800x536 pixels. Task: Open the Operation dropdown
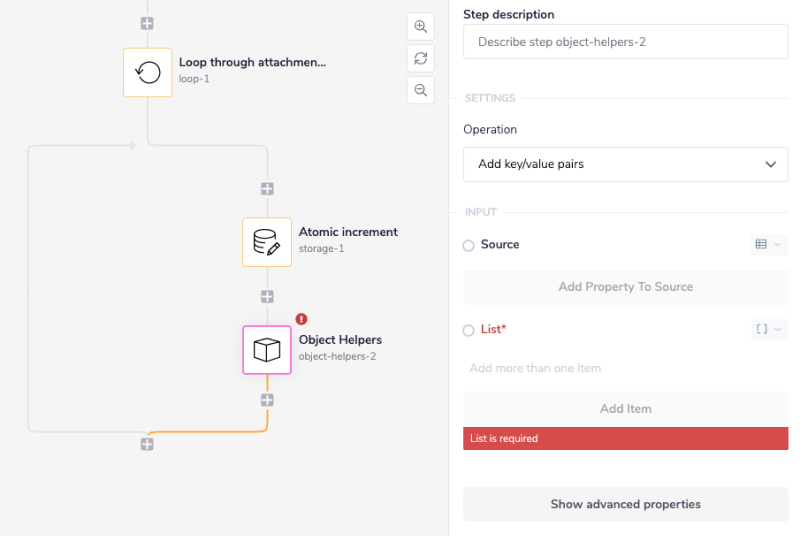(x=625, y=164)
